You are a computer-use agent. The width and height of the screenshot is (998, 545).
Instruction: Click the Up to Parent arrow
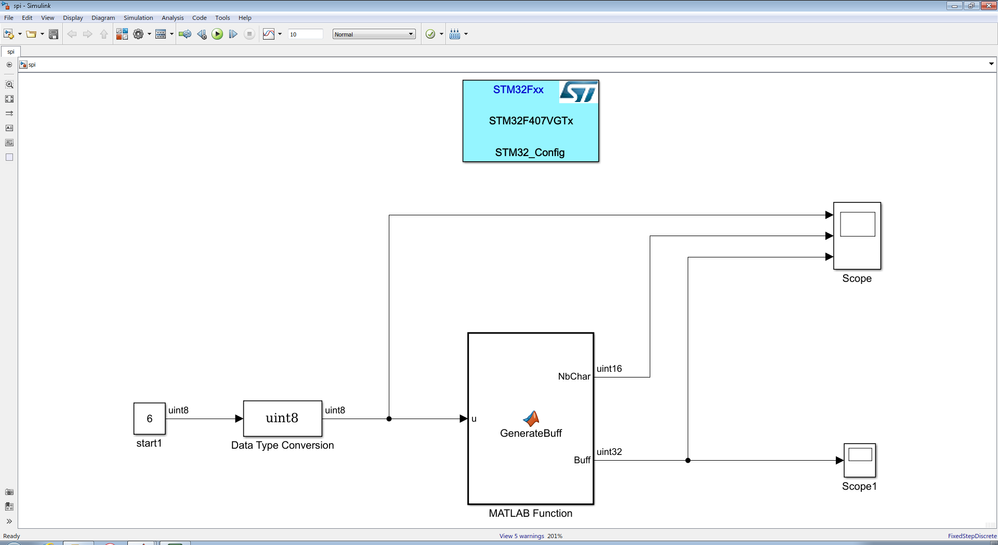(104, 34)
